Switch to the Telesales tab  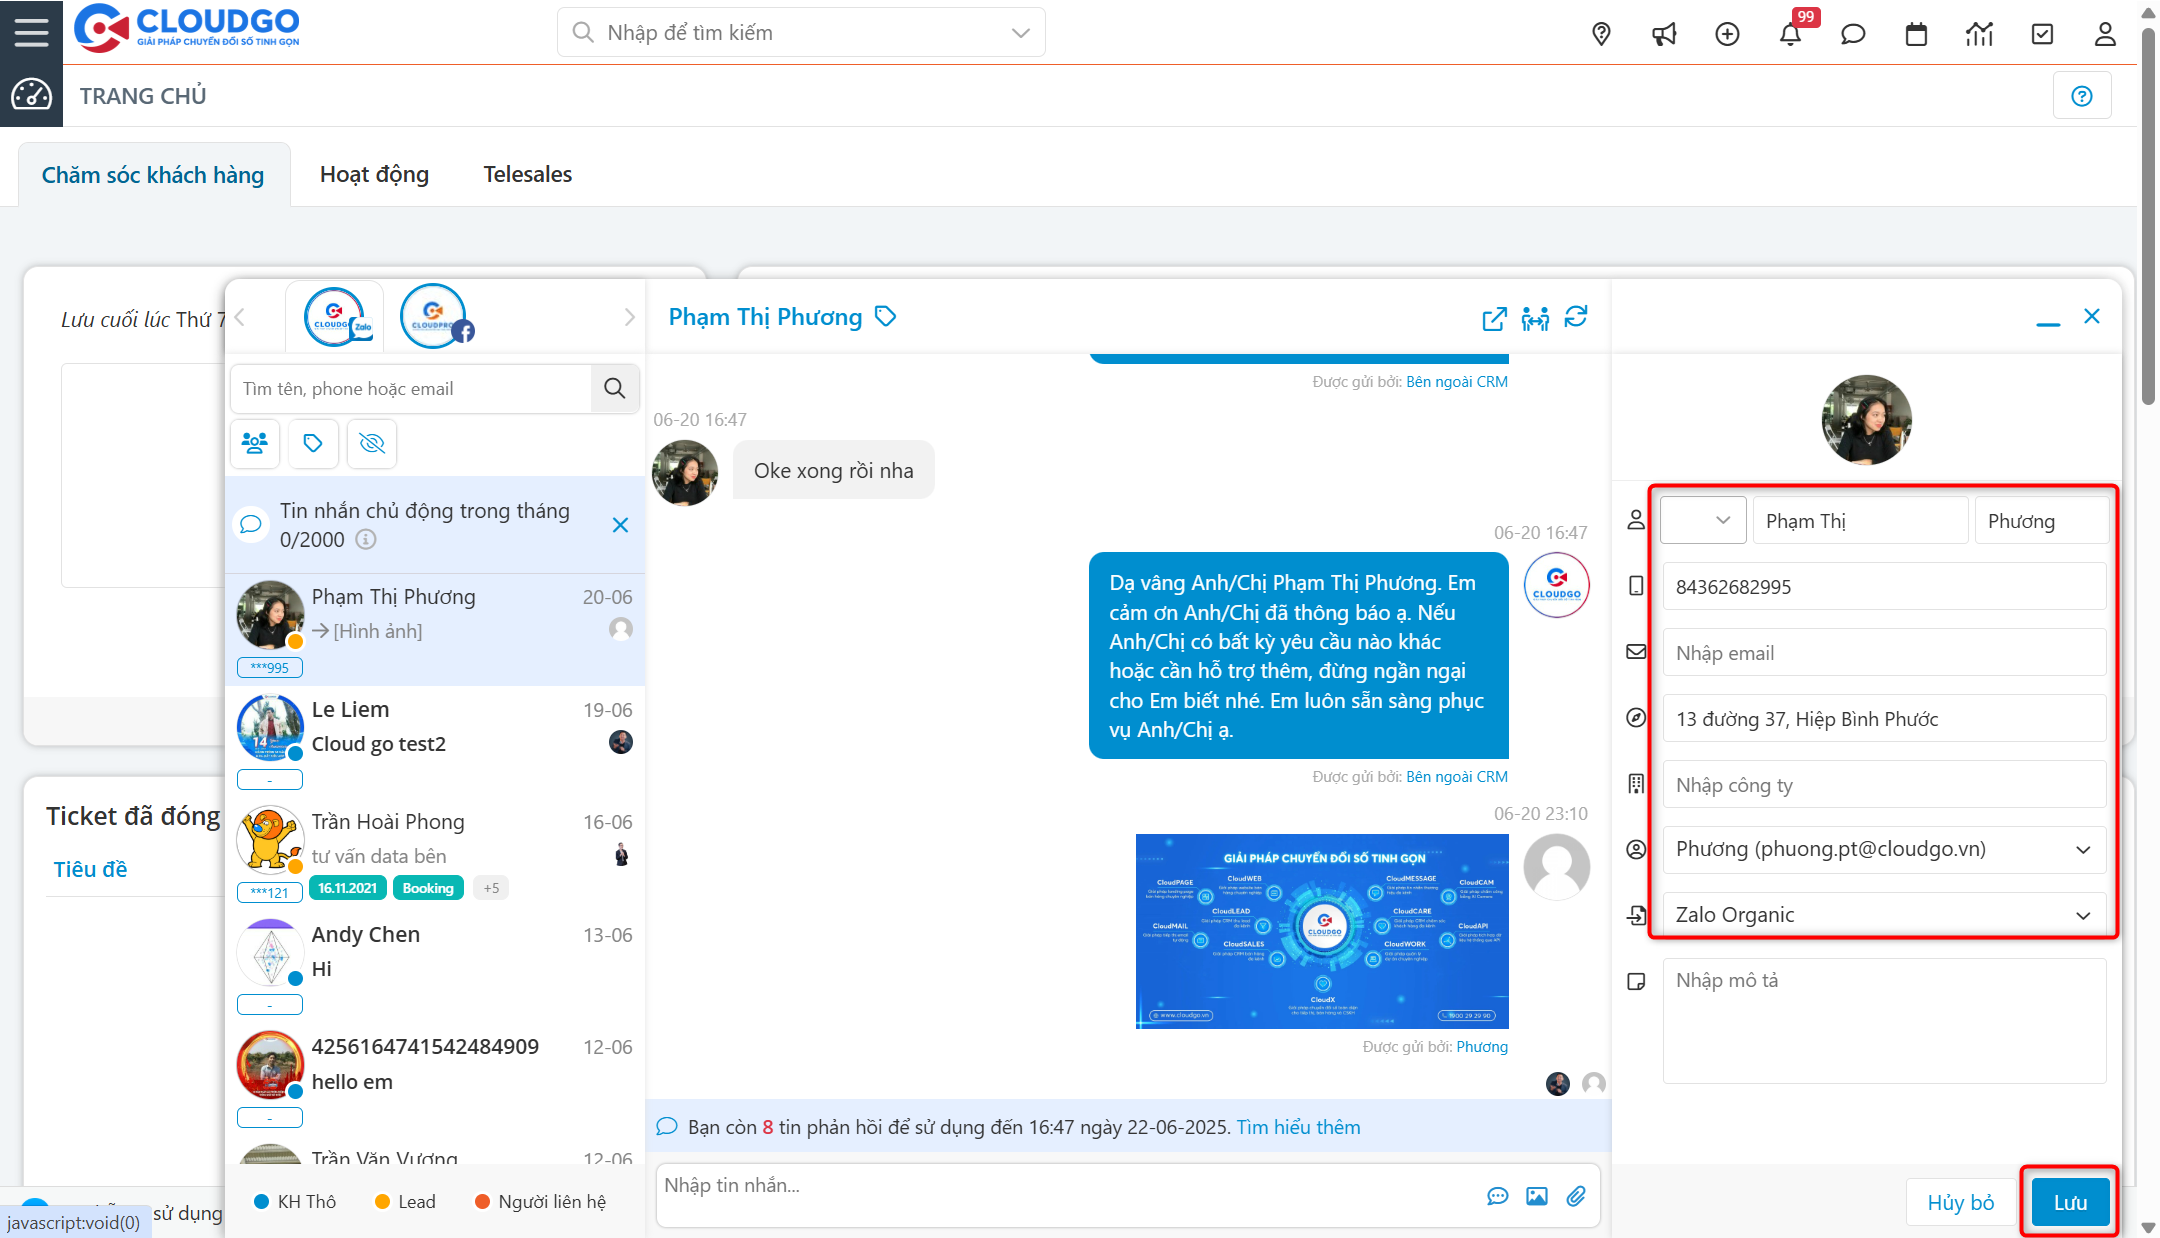(527, 173)
